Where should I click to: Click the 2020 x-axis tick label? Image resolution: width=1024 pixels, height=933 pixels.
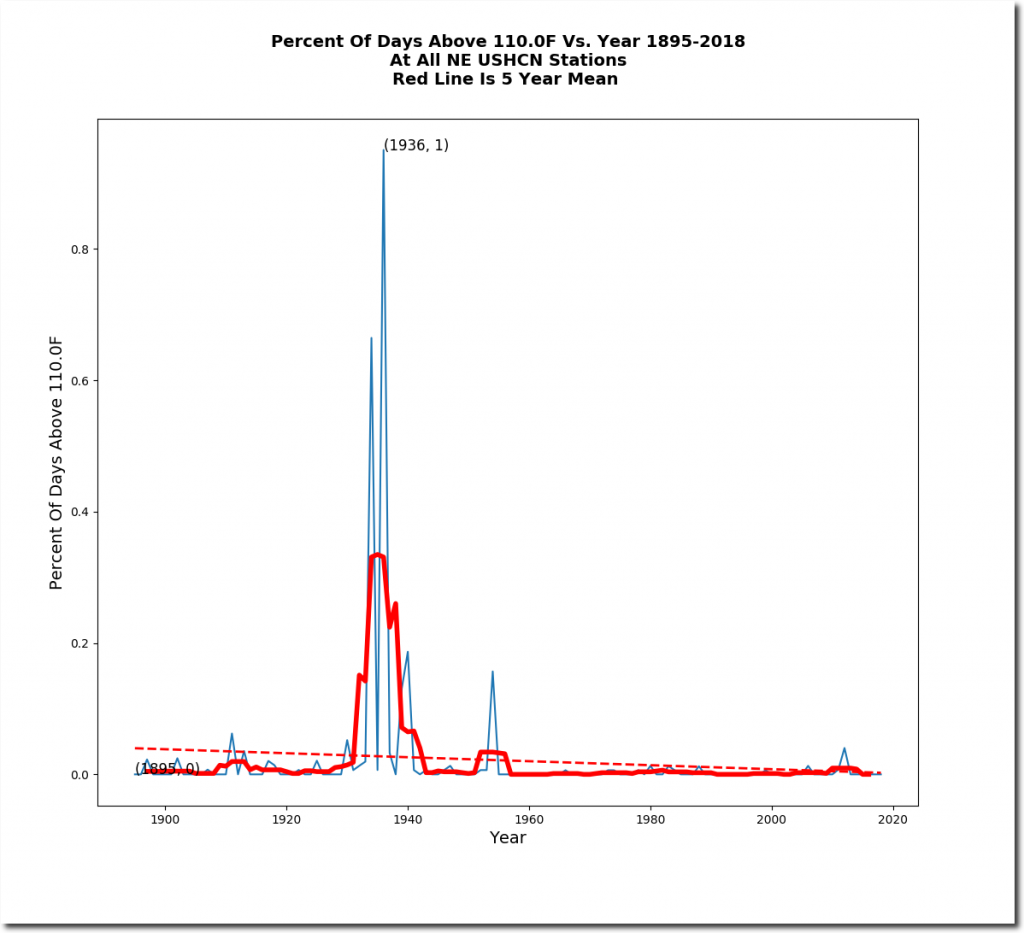click(x=893, y=820)
